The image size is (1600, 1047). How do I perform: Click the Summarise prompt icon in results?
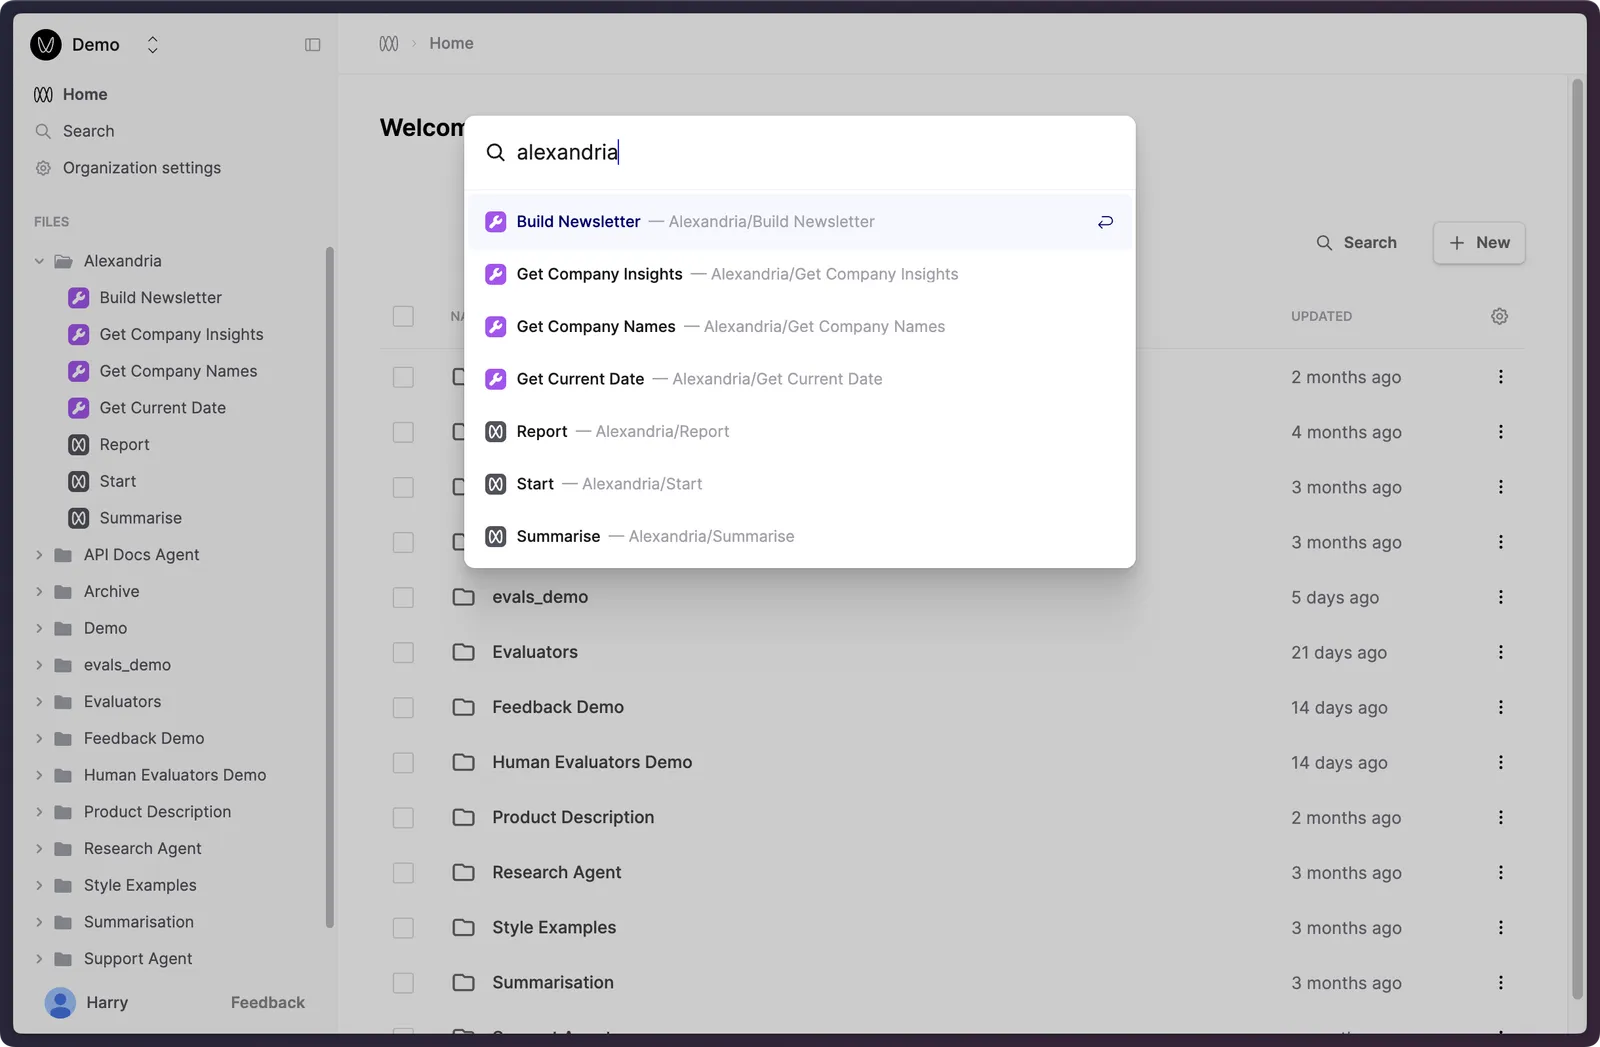tap(495, 537)
